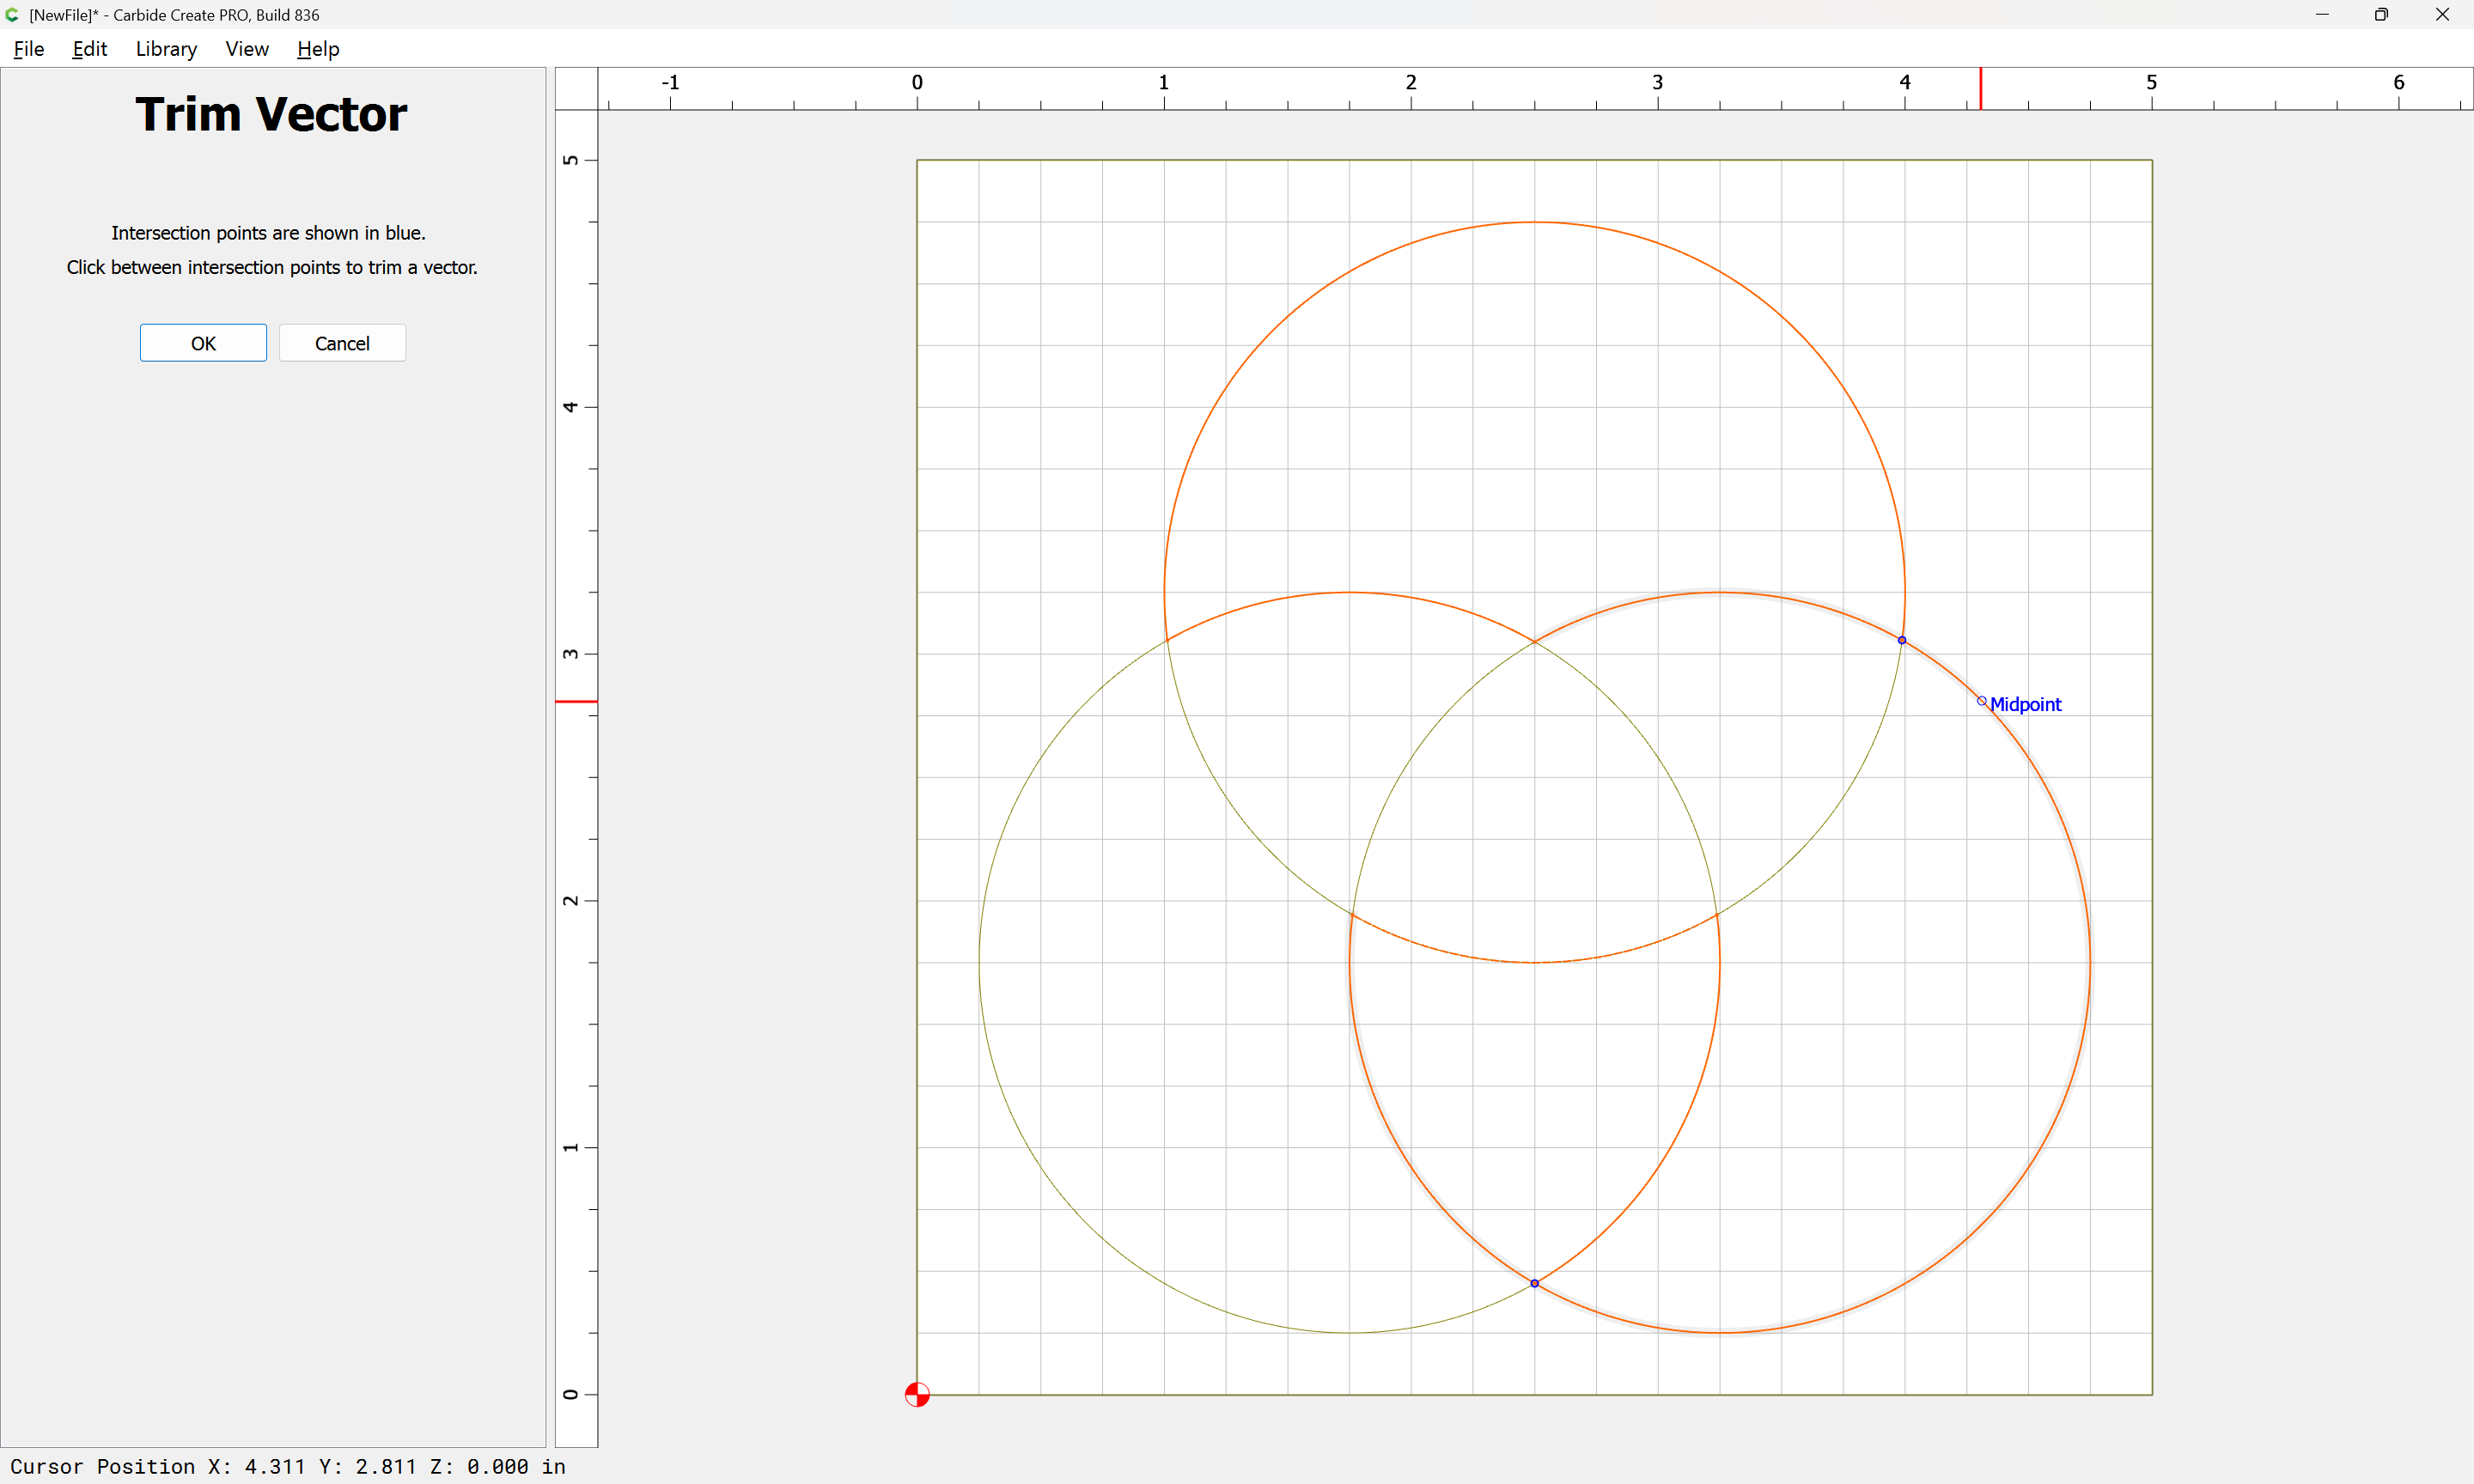This screenshot has height=1484, width=2474.
Task: Click the Midpoint snap marker circle
Action: pos(1981,701)
